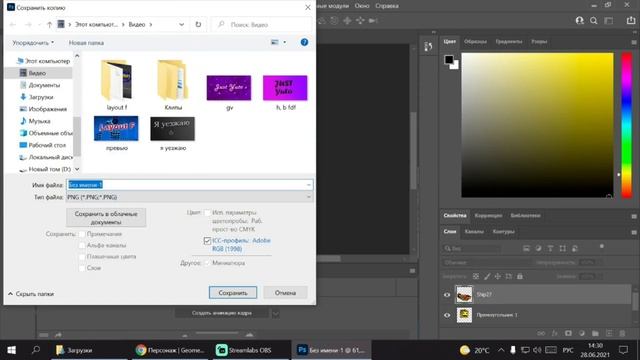Toggle the Слои checkbox in save dialog
Viewport: 640px width, 360px height.
[82, 268]
